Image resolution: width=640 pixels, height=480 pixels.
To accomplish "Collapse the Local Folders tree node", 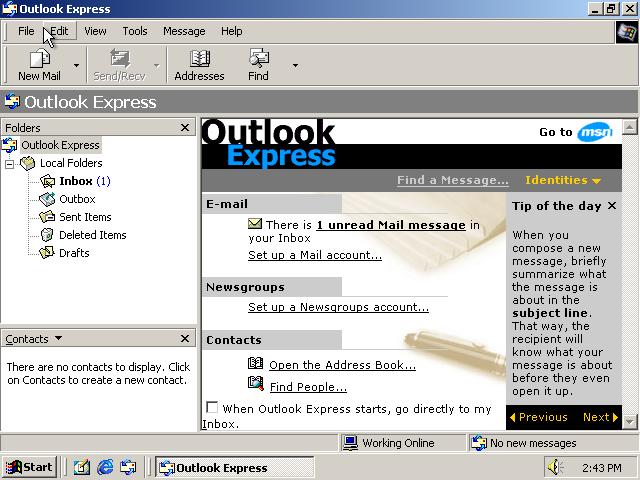I will point(9,164).
